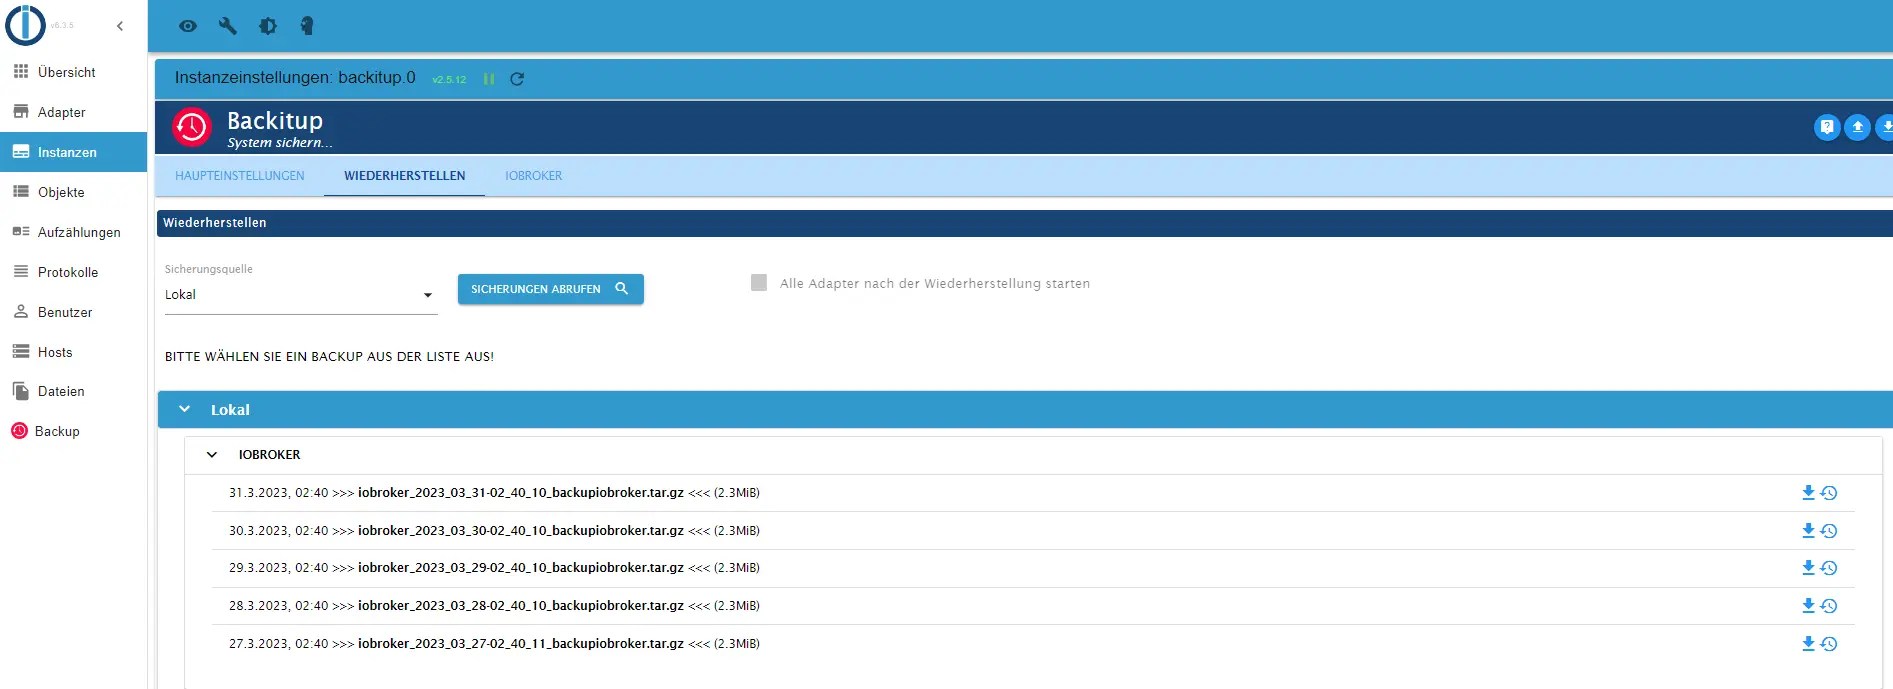Restore the 29.3.2023 backup
The image size is (1893, 689).
[x=1829, y=567]
